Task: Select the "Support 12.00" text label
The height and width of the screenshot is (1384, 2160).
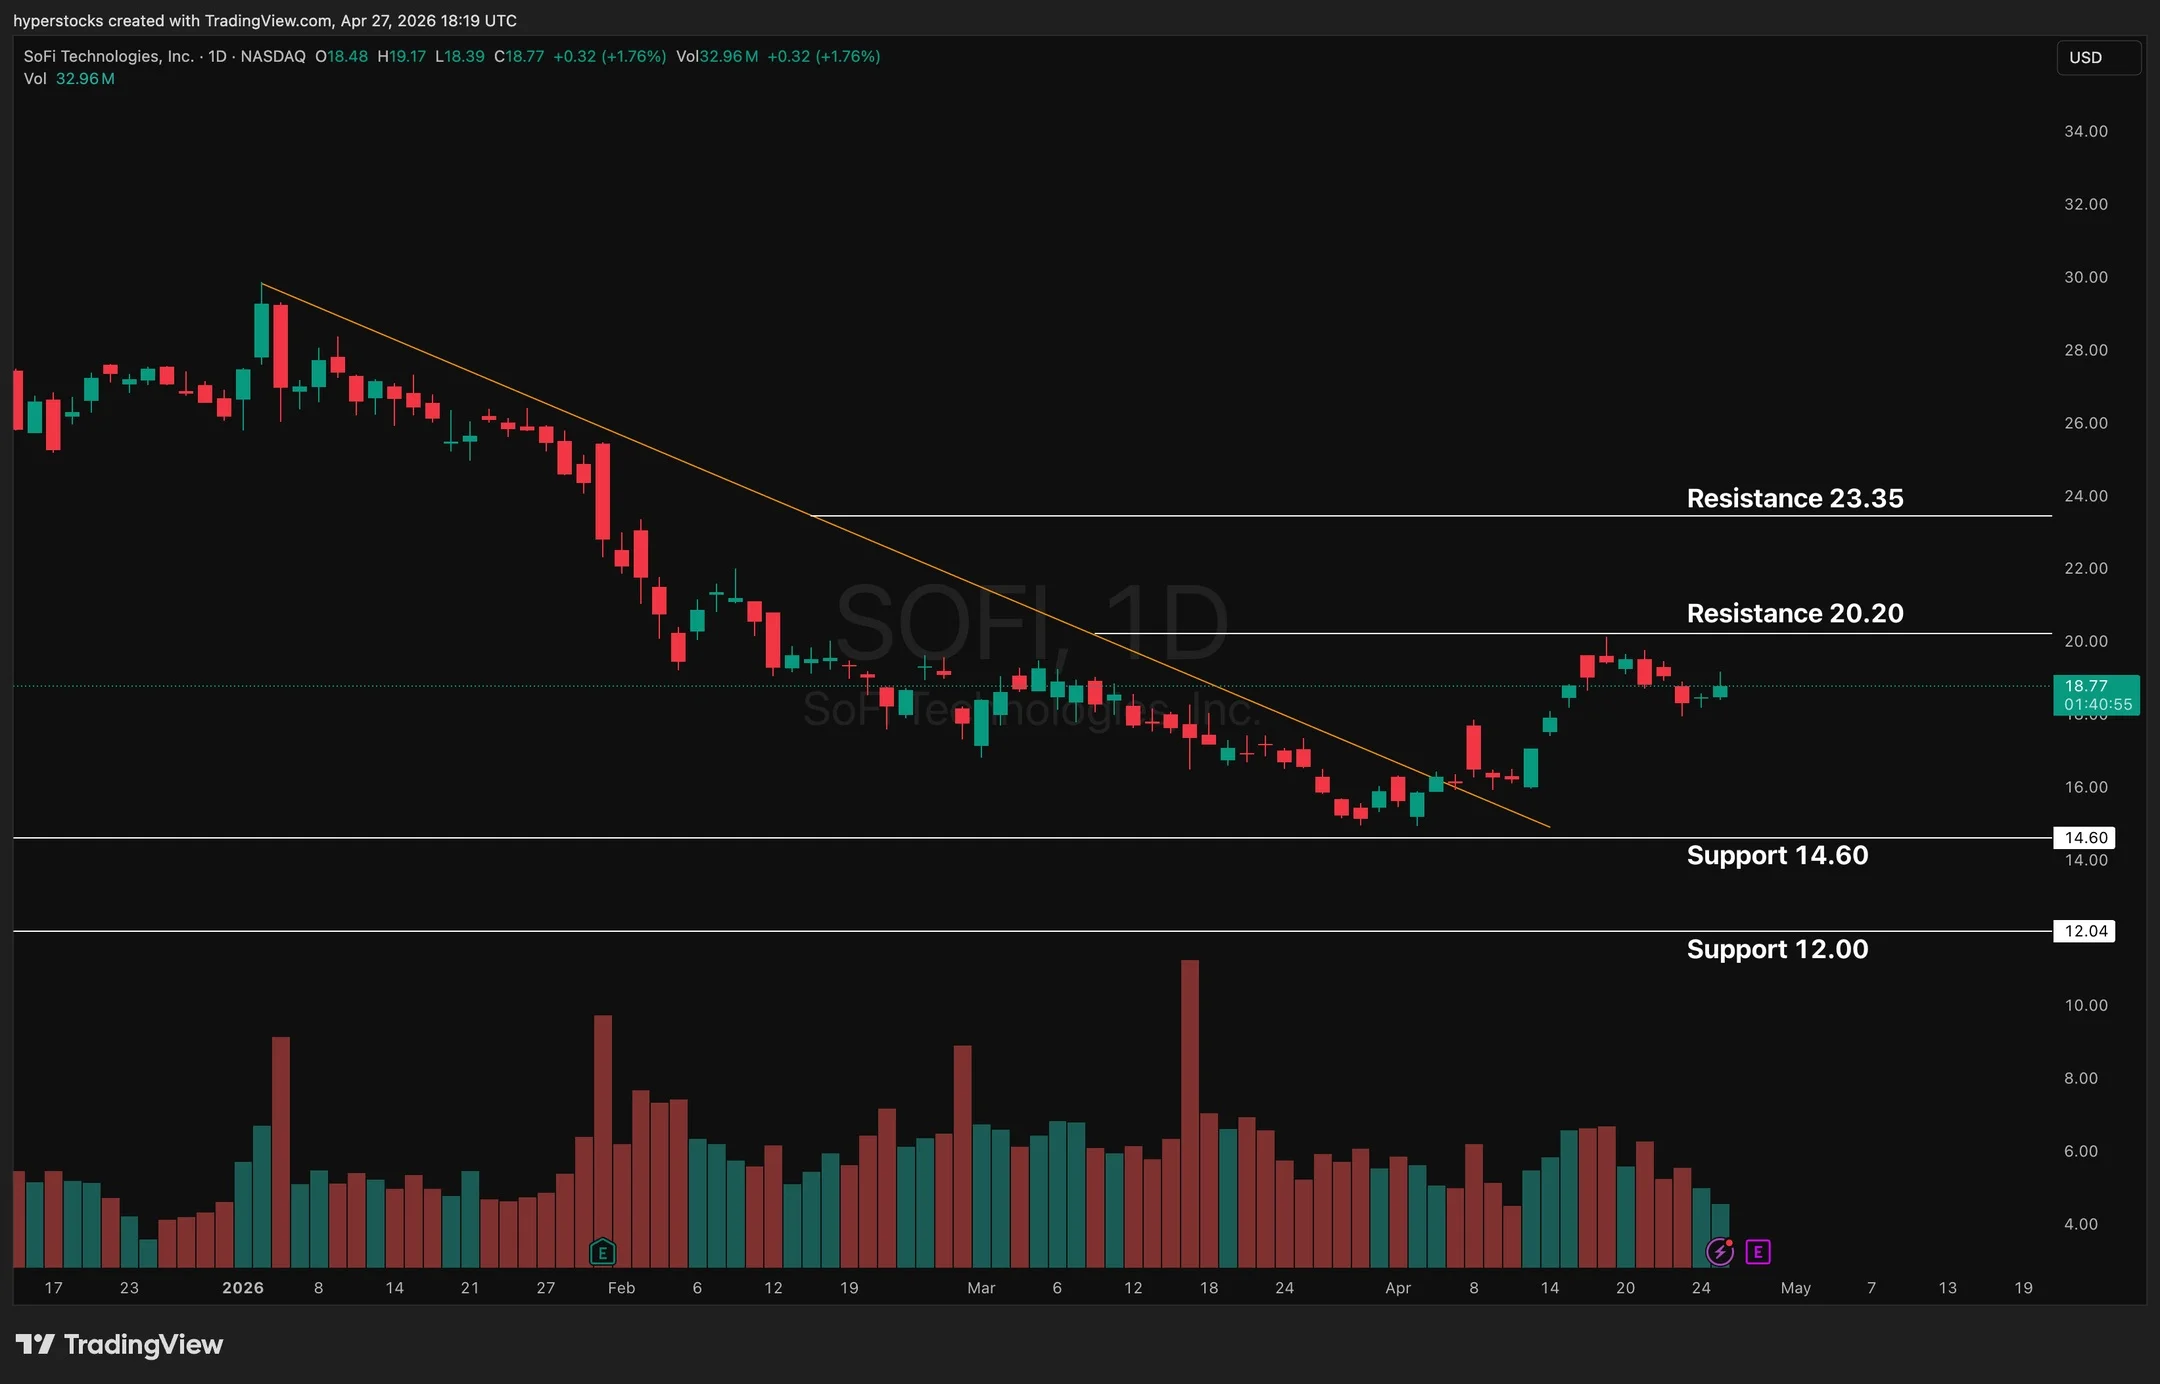Action: point(1777,949)
